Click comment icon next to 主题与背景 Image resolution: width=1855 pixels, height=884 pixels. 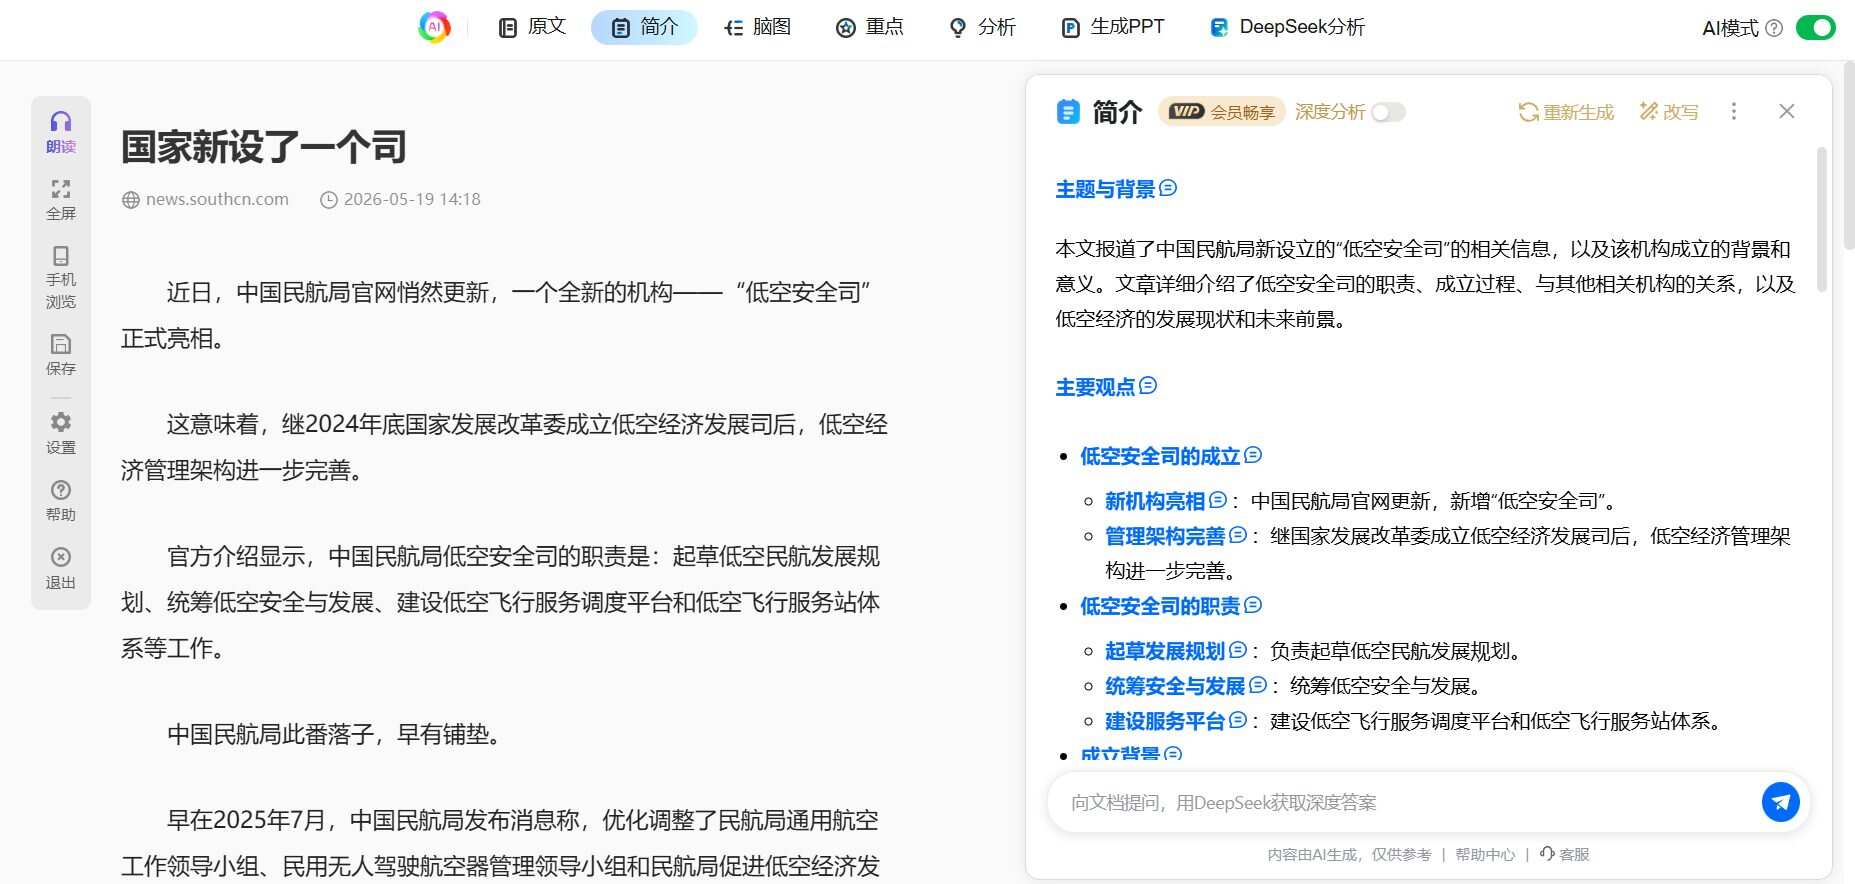pos(1168,188)
